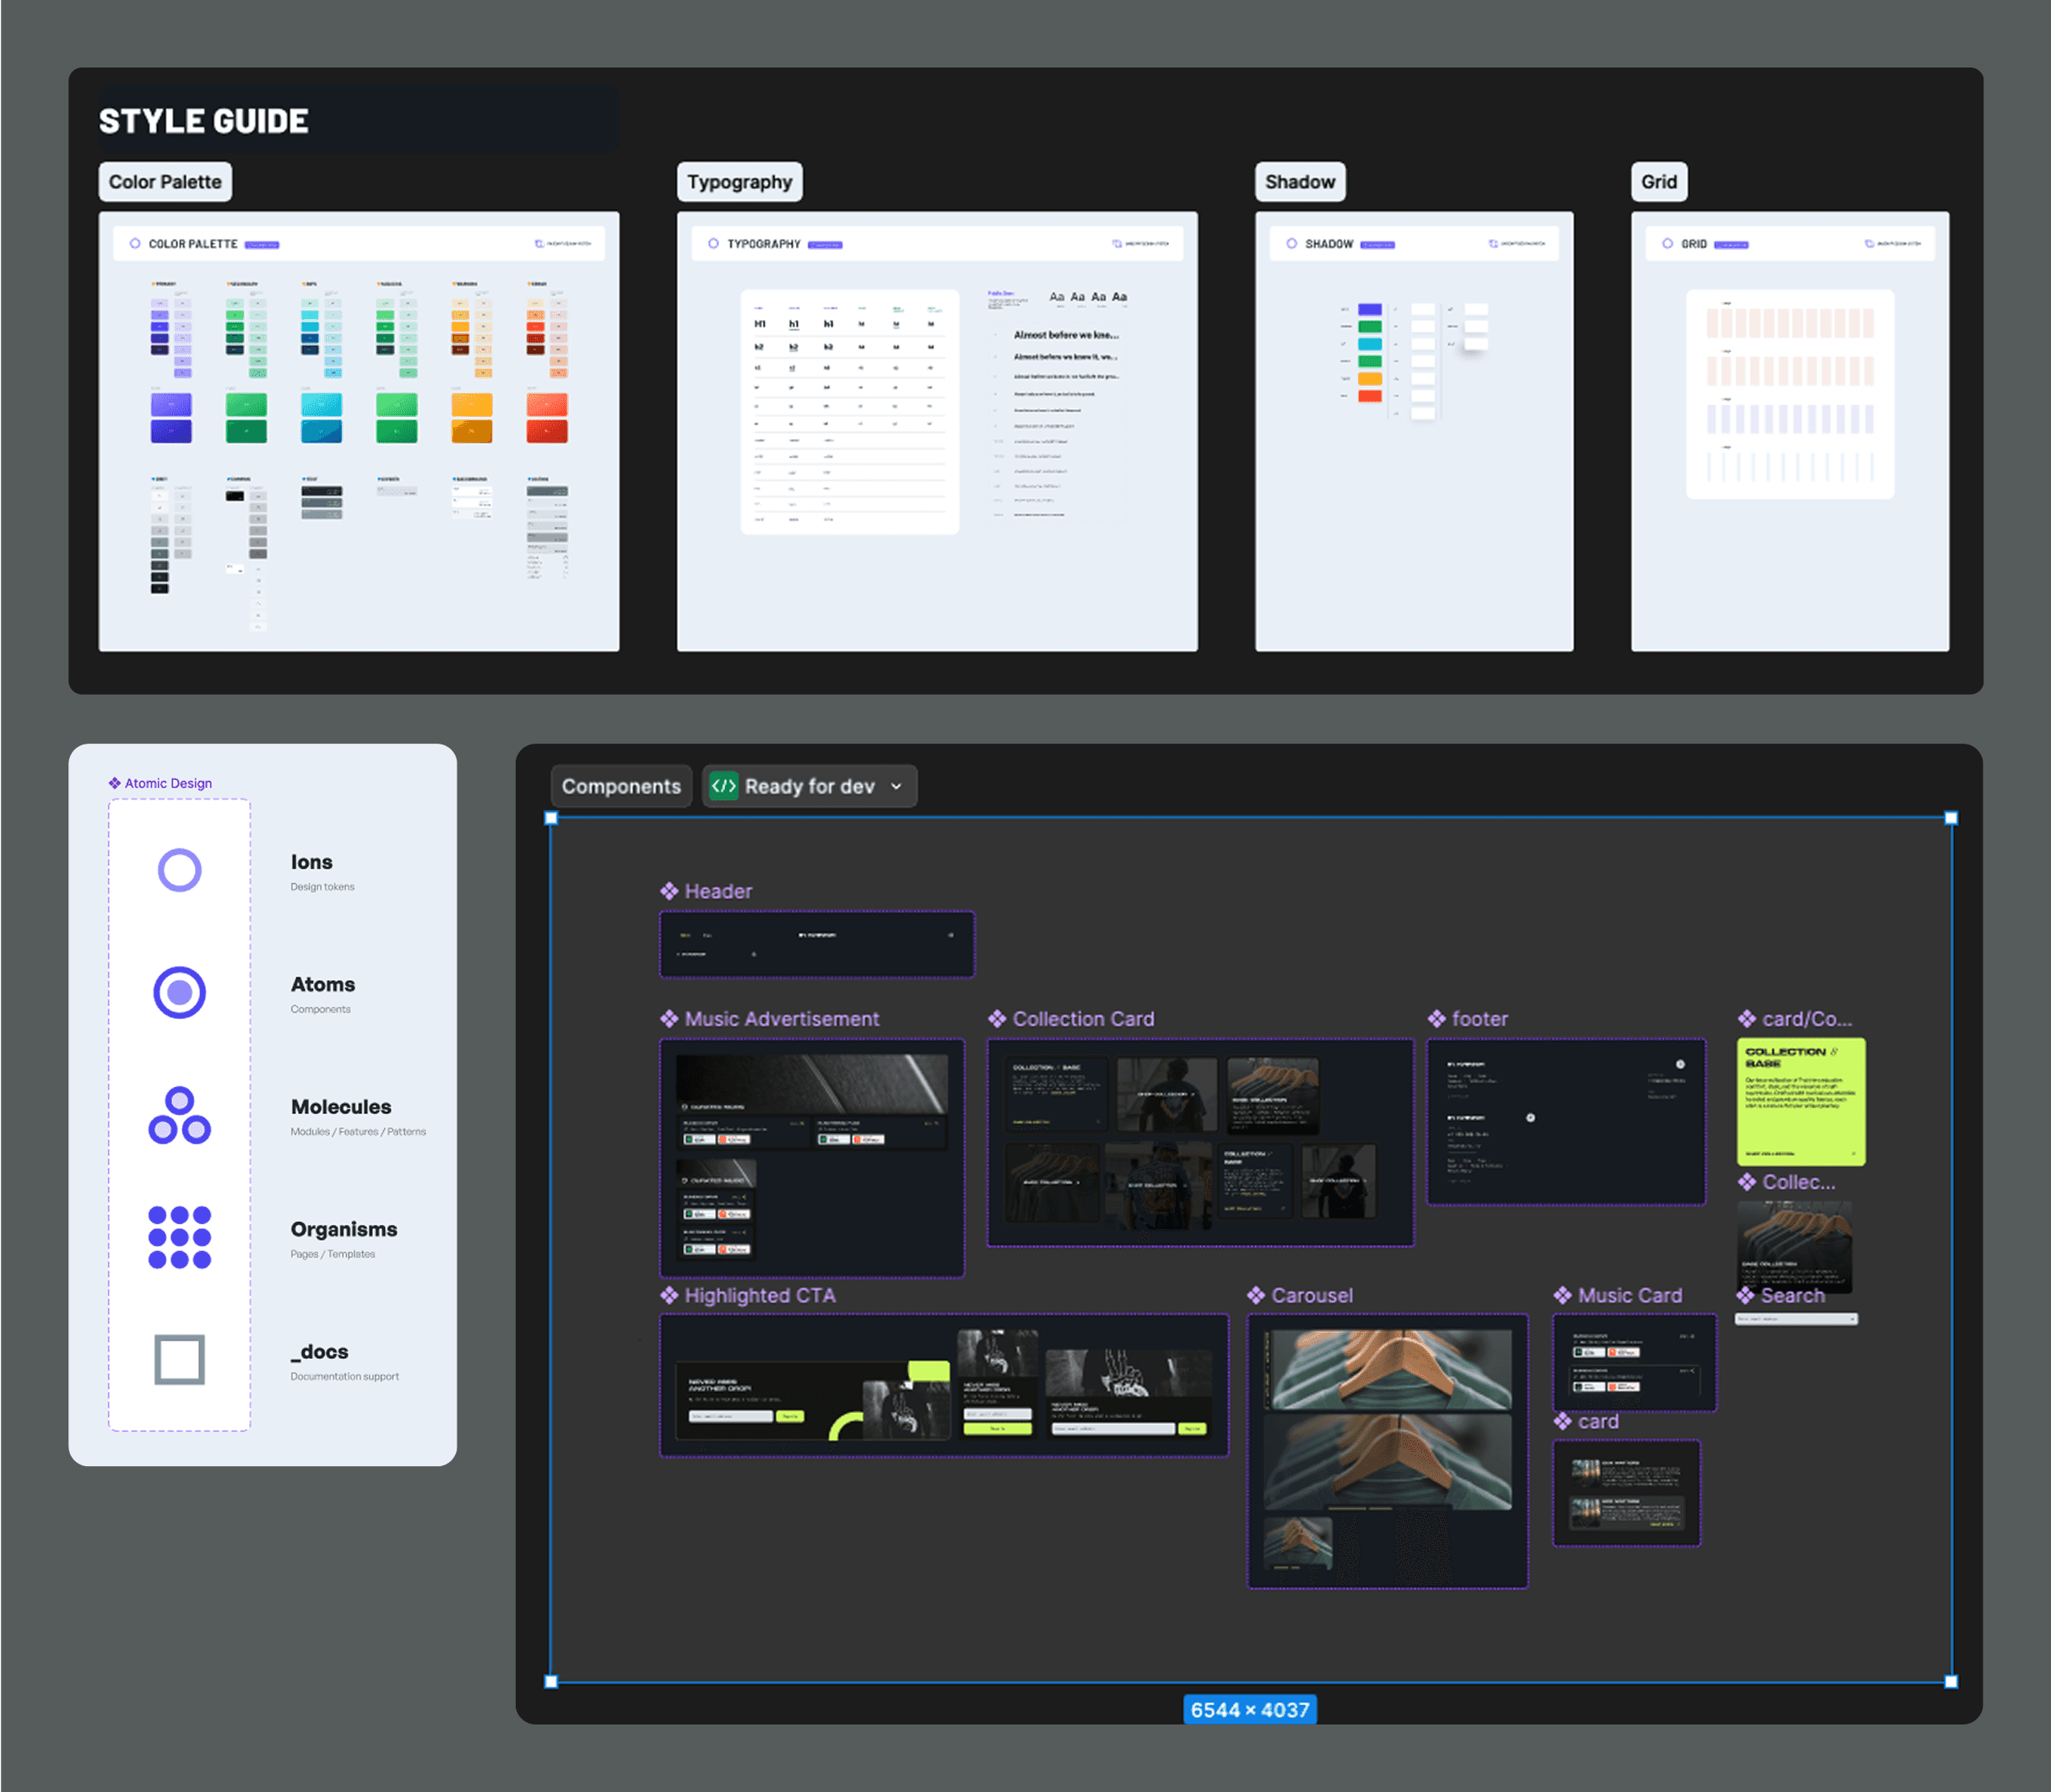Click the _docs square icon
The image size is (2051, 1792).
(179, 1359)
